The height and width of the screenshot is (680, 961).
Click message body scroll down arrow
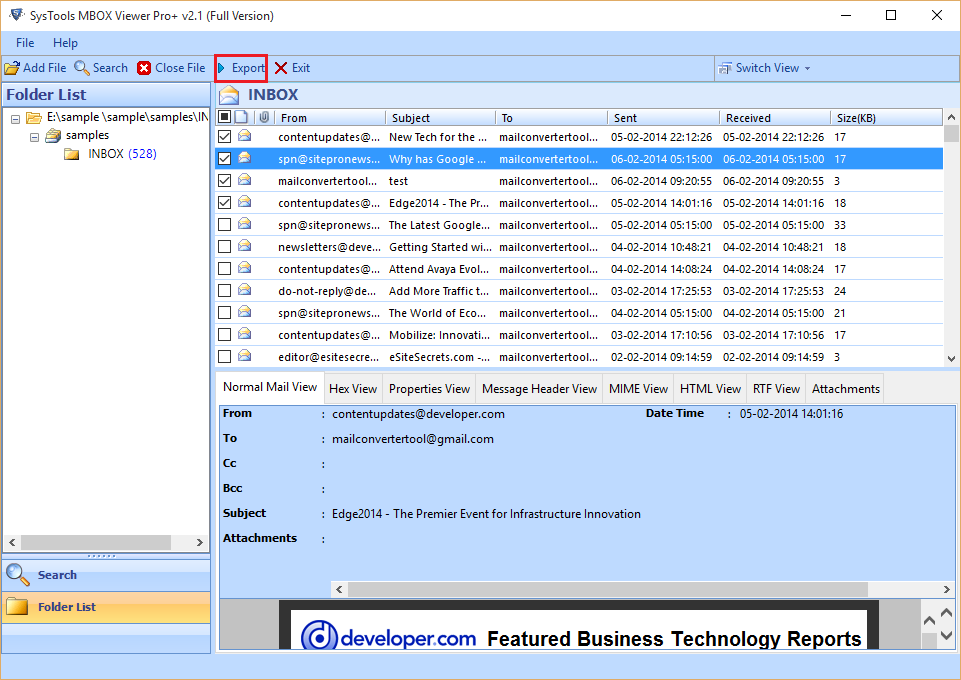pyautogui.click(x=946, y=636)
